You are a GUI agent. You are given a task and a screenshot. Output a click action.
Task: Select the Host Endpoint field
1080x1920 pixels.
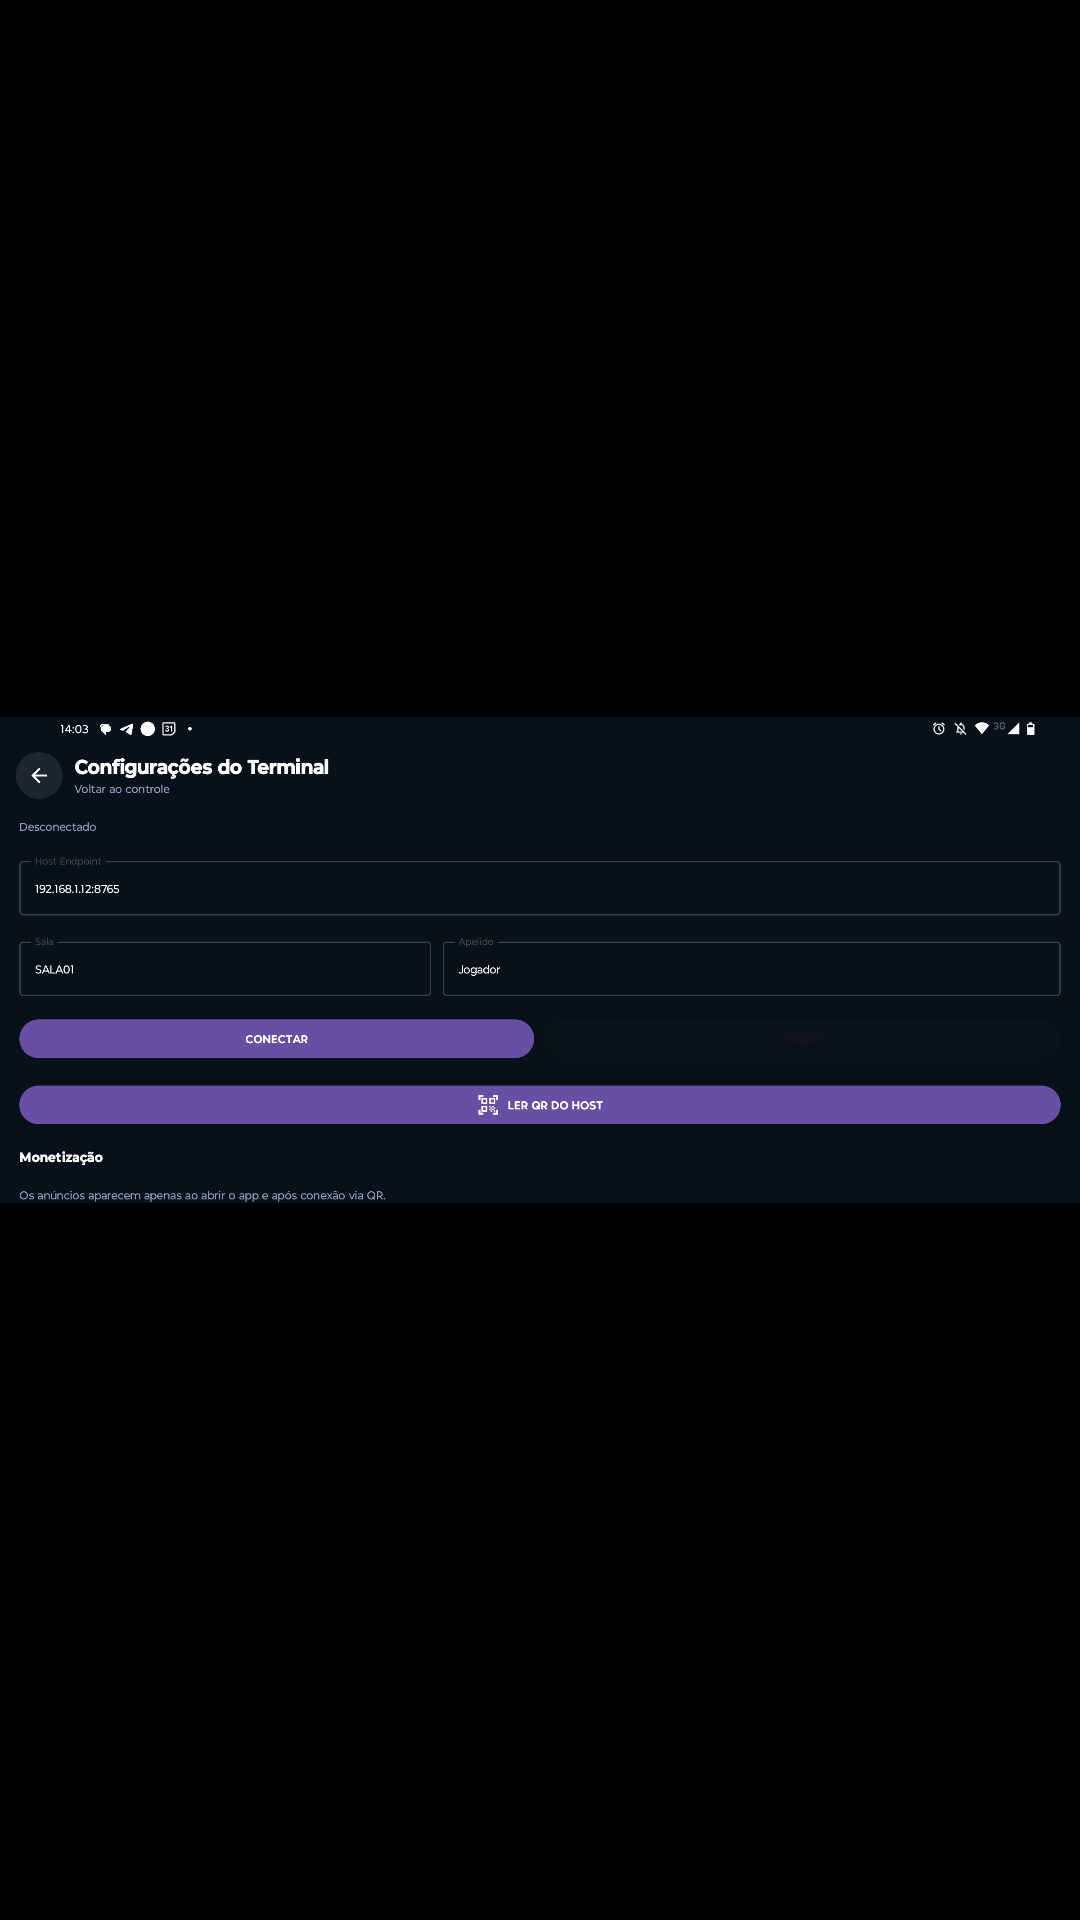point(540,888)
